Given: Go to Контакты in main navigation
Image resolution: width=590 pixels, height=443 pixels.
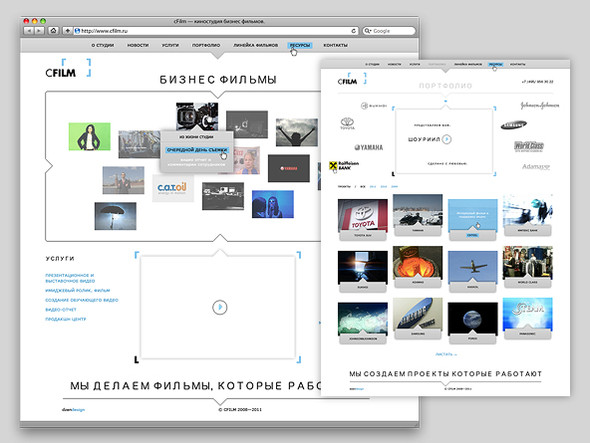Looking at the screenshot, I should point(336,45).
